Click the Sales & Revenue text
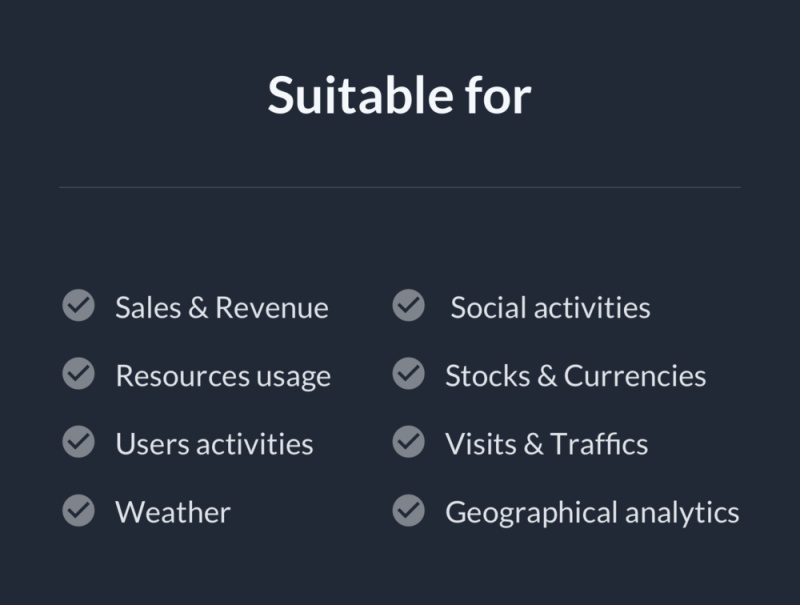The width and height of the screenshot is (800, 605). tap(221, 307)
